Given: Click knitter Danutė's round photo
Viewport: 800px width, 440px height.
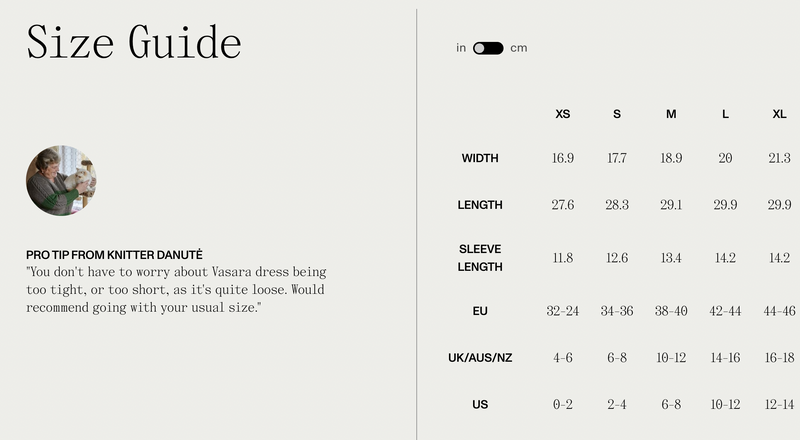Looking at the screenshot, I should [x=61, y=180].
